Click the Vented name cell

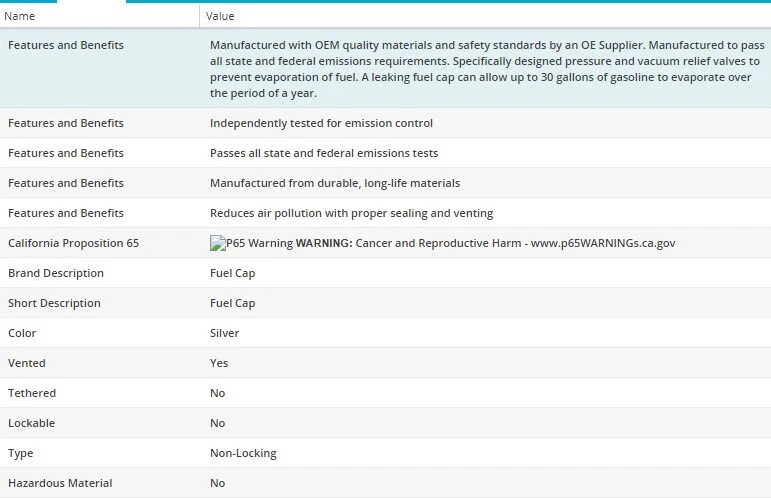tap(27, 363)
